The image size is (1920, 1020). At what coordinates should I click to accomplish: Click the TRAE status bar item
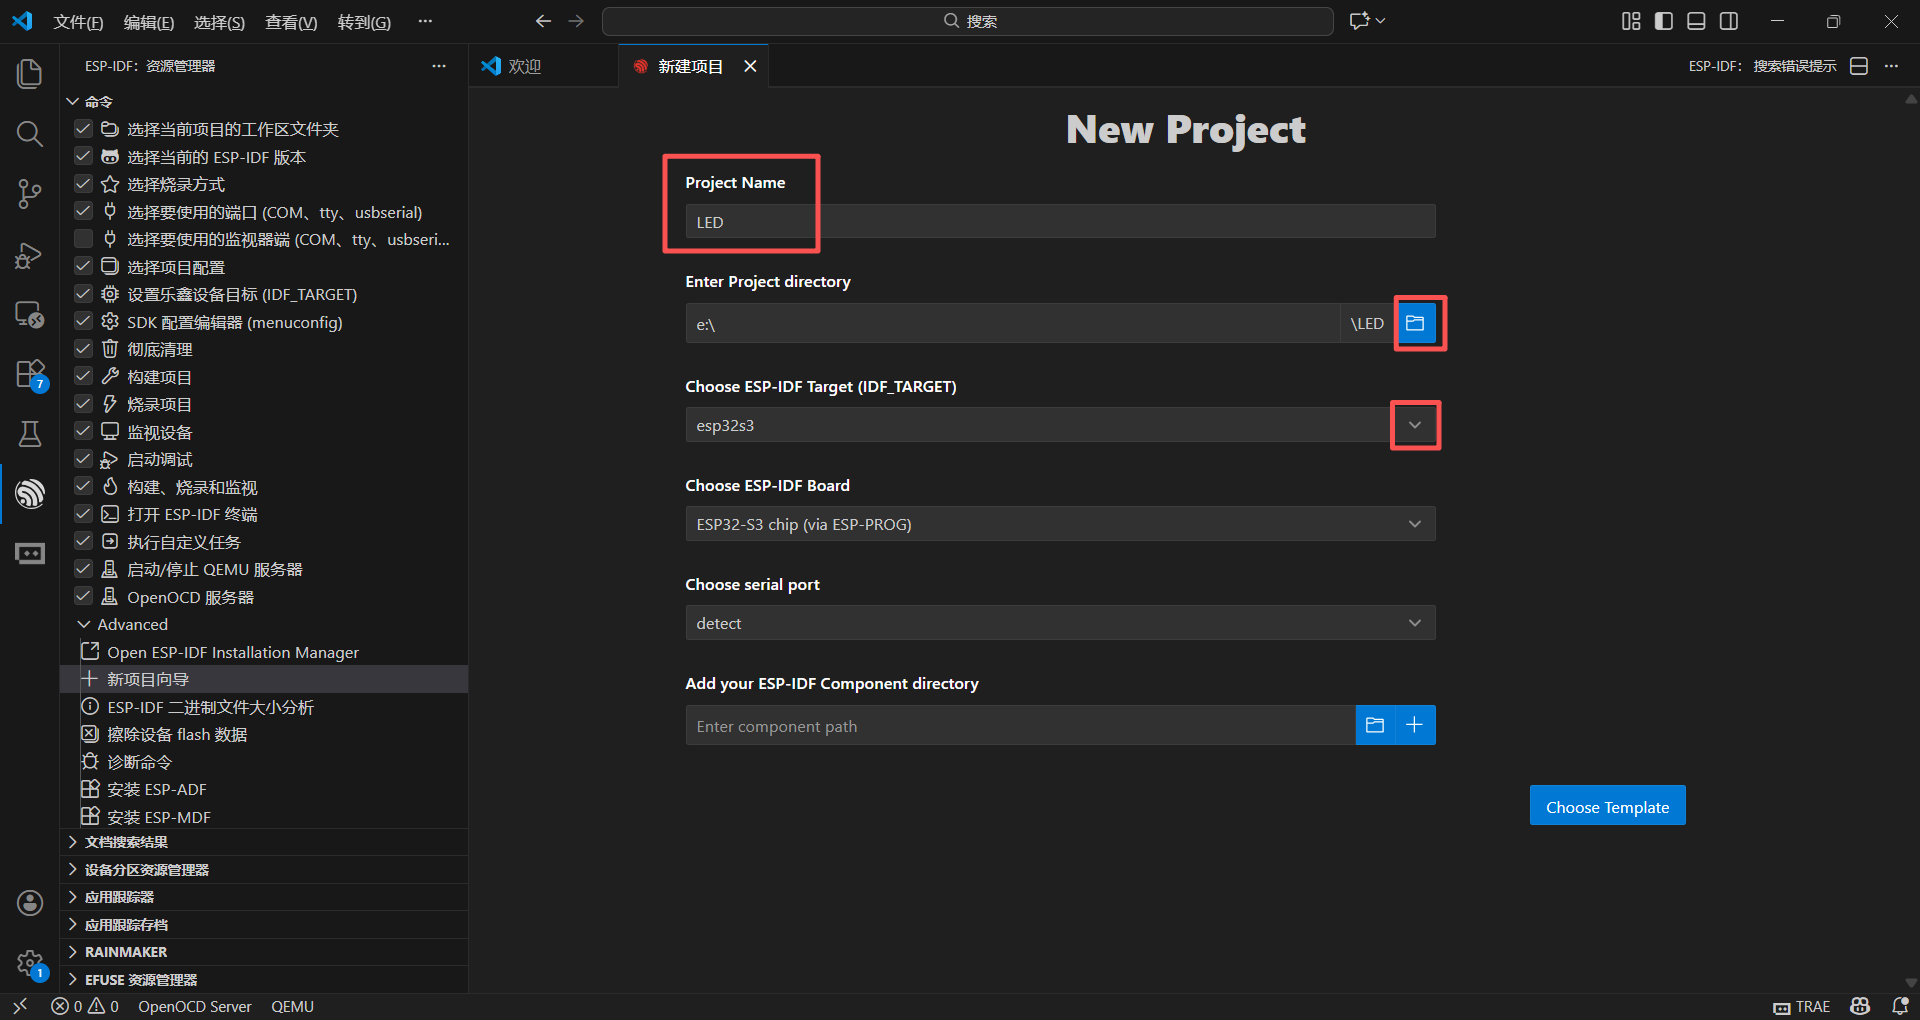[1802, 1006]
